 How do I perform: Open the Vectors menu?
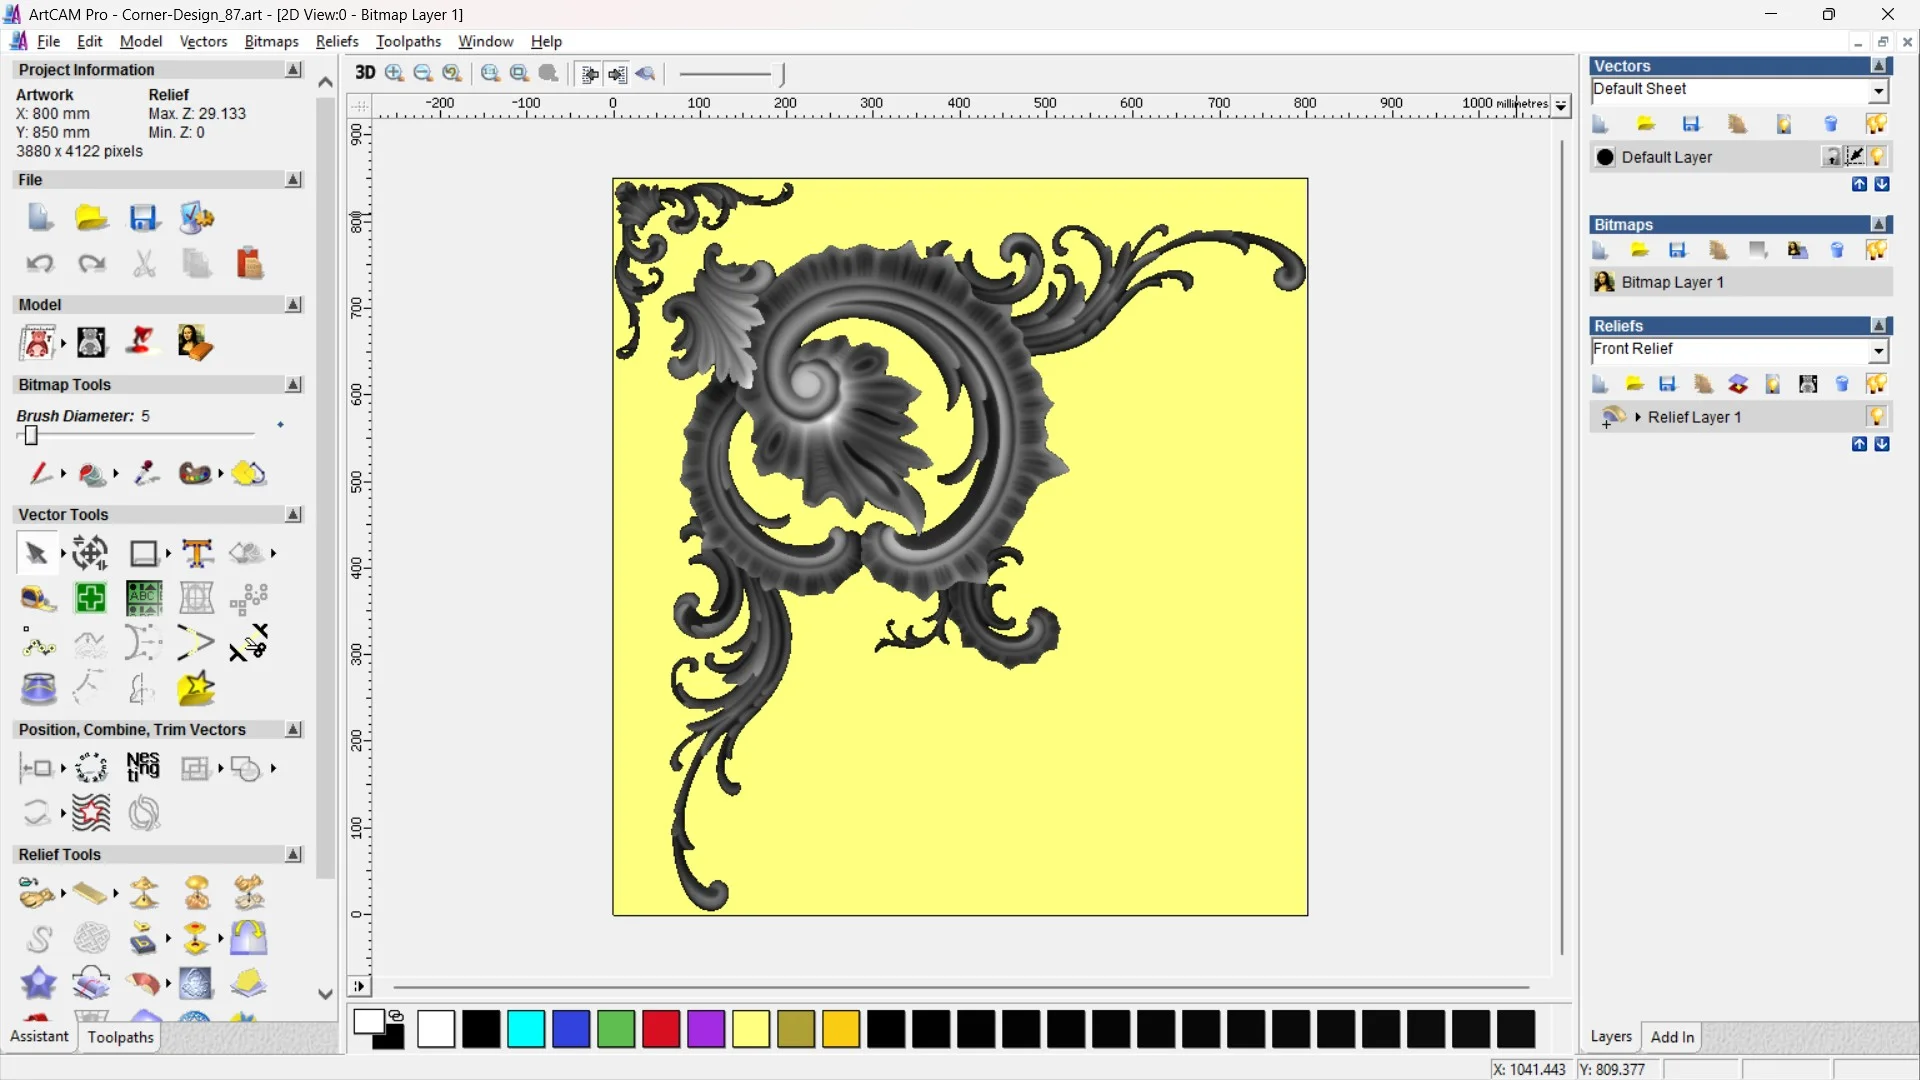pyautogui.click(x=203, y=41)
